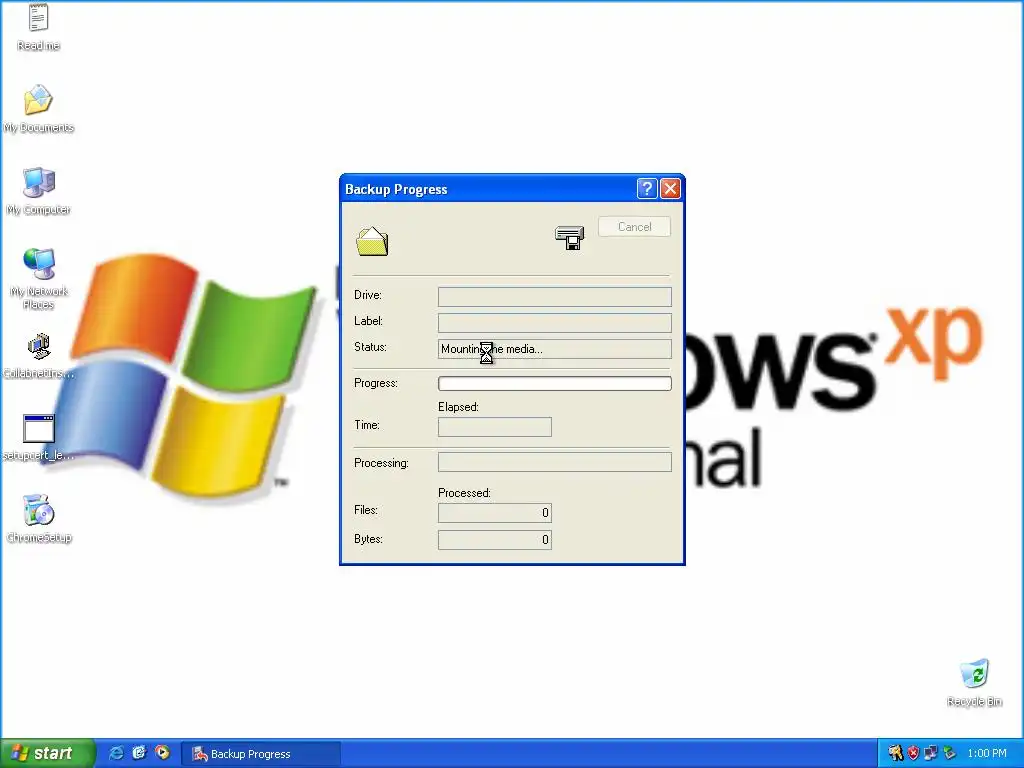The height and width of the screenshot is (768, 1024).
Task: Click the Bytes processed count field
Action: pos(495,539)
